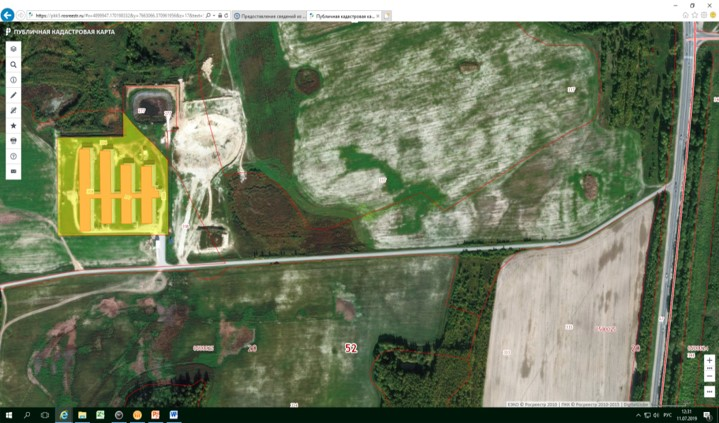Viewport: 719px width, 423px height.
Task: Click the feedback message icon in sidebar
Action: pyautogui.click(x=13, y=172)
